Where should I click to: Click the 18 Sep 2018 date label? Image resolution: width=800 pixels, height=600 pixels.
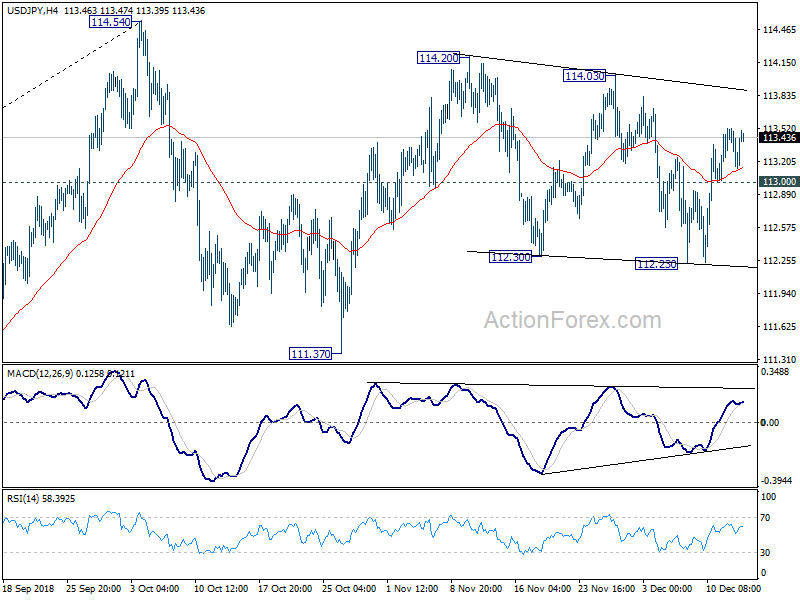28,588
